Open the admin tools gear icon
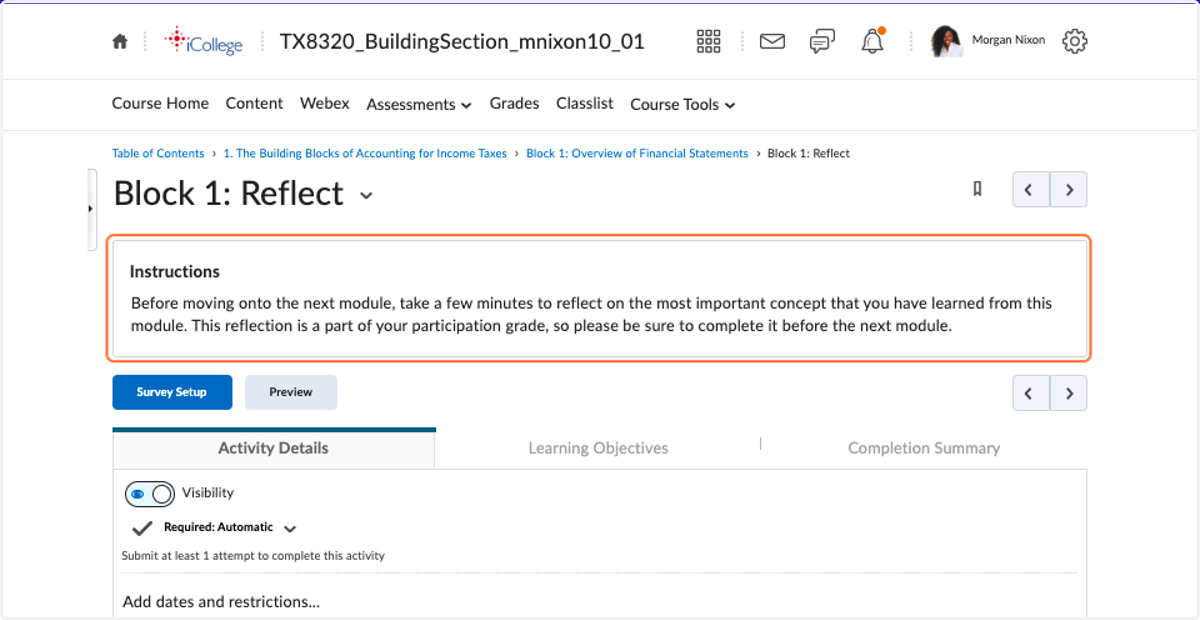 point(1075,41)
